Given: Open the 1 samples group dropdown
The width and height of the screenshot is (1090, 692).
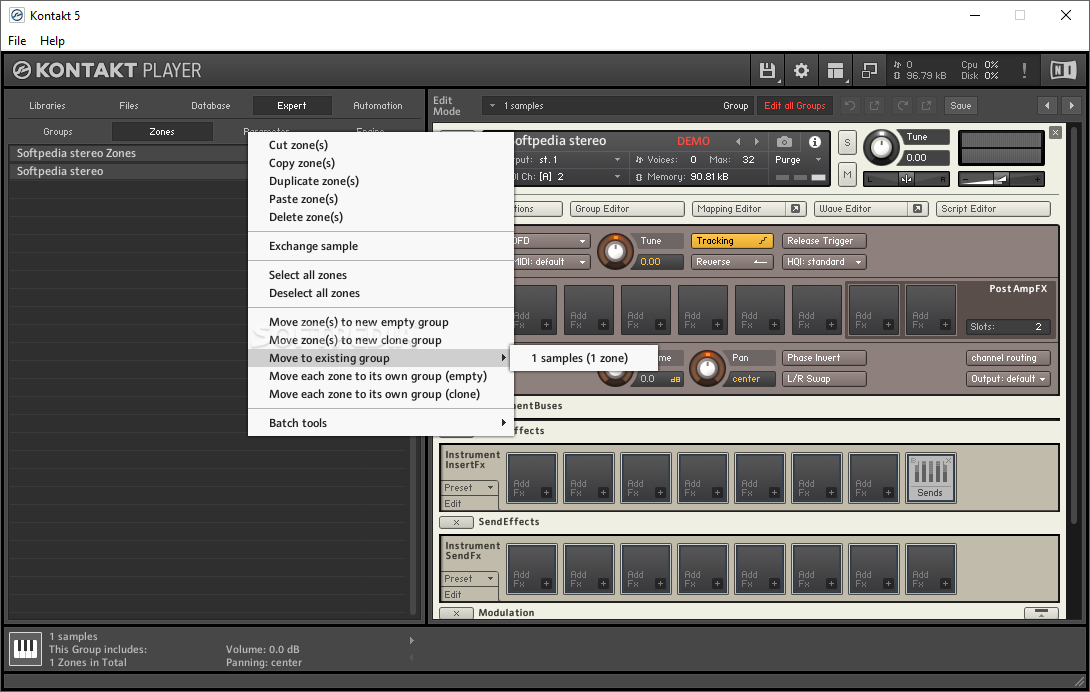Looking at the screenshot, I should [x=619, y=106].
